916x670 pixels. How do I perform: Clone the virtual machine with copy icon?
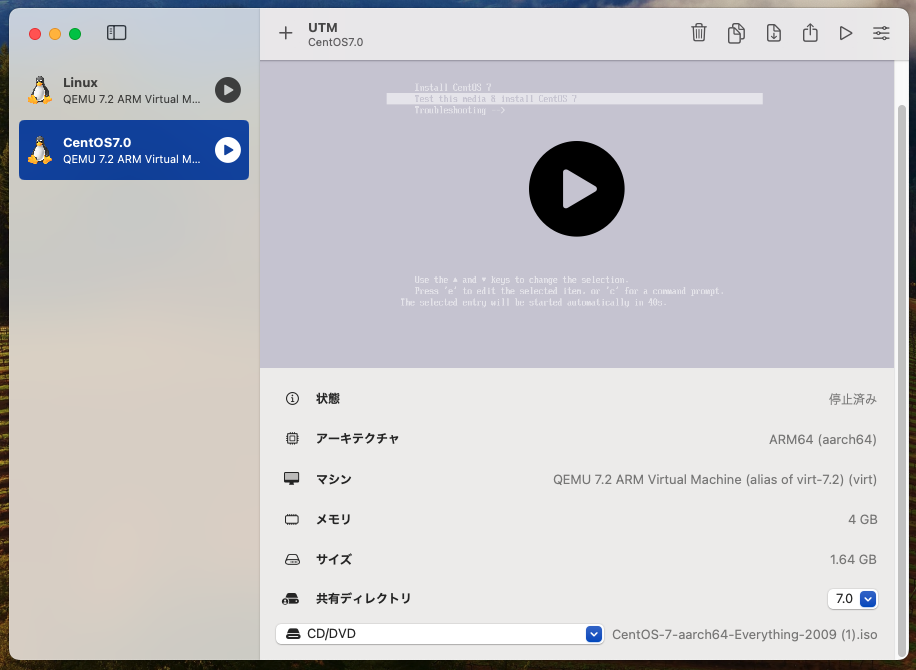(736, 33)
